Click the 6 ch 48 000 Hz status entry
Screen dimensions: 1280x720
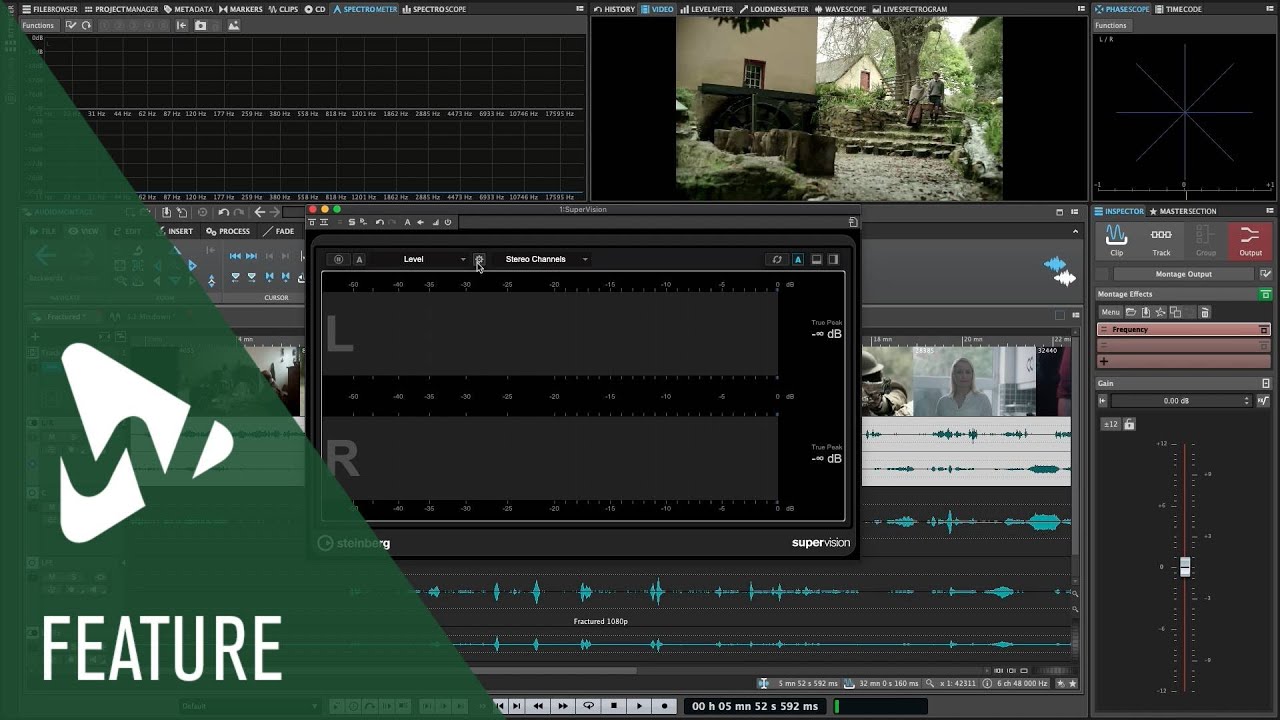(x=1014, y=684)
